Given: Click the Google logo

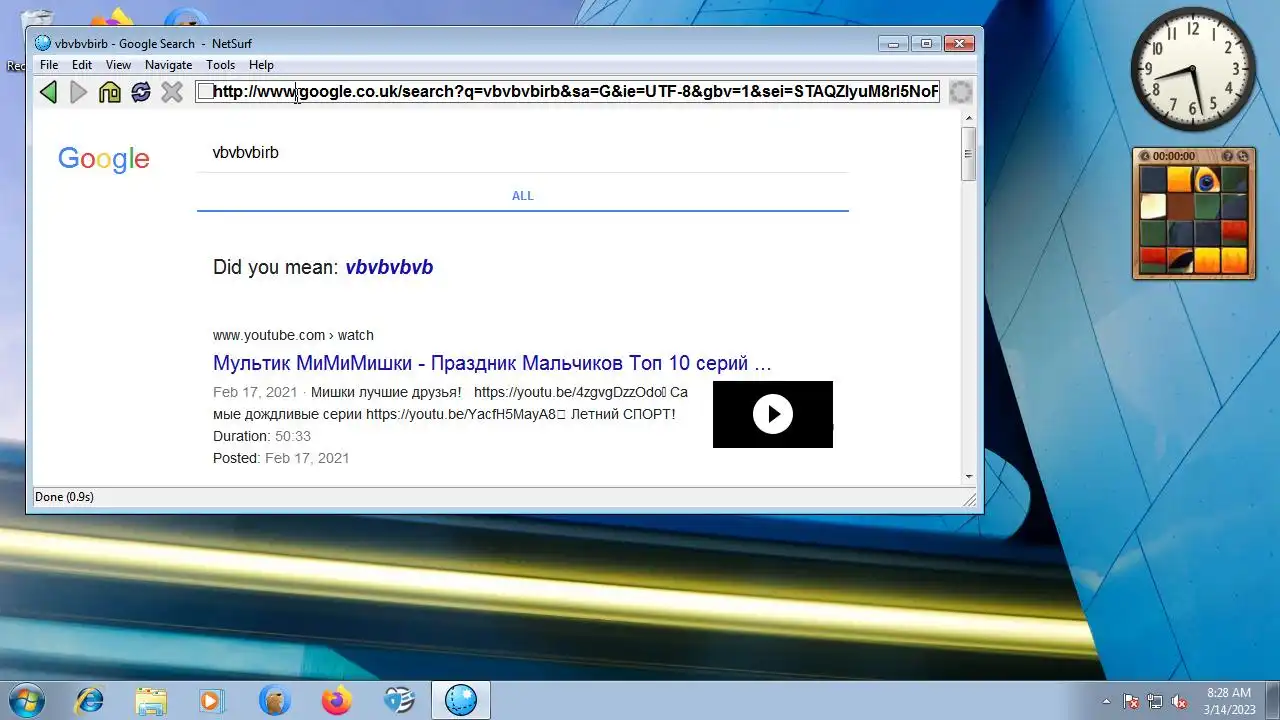Looking at the screenshot, I should click(x=104, y=159).
